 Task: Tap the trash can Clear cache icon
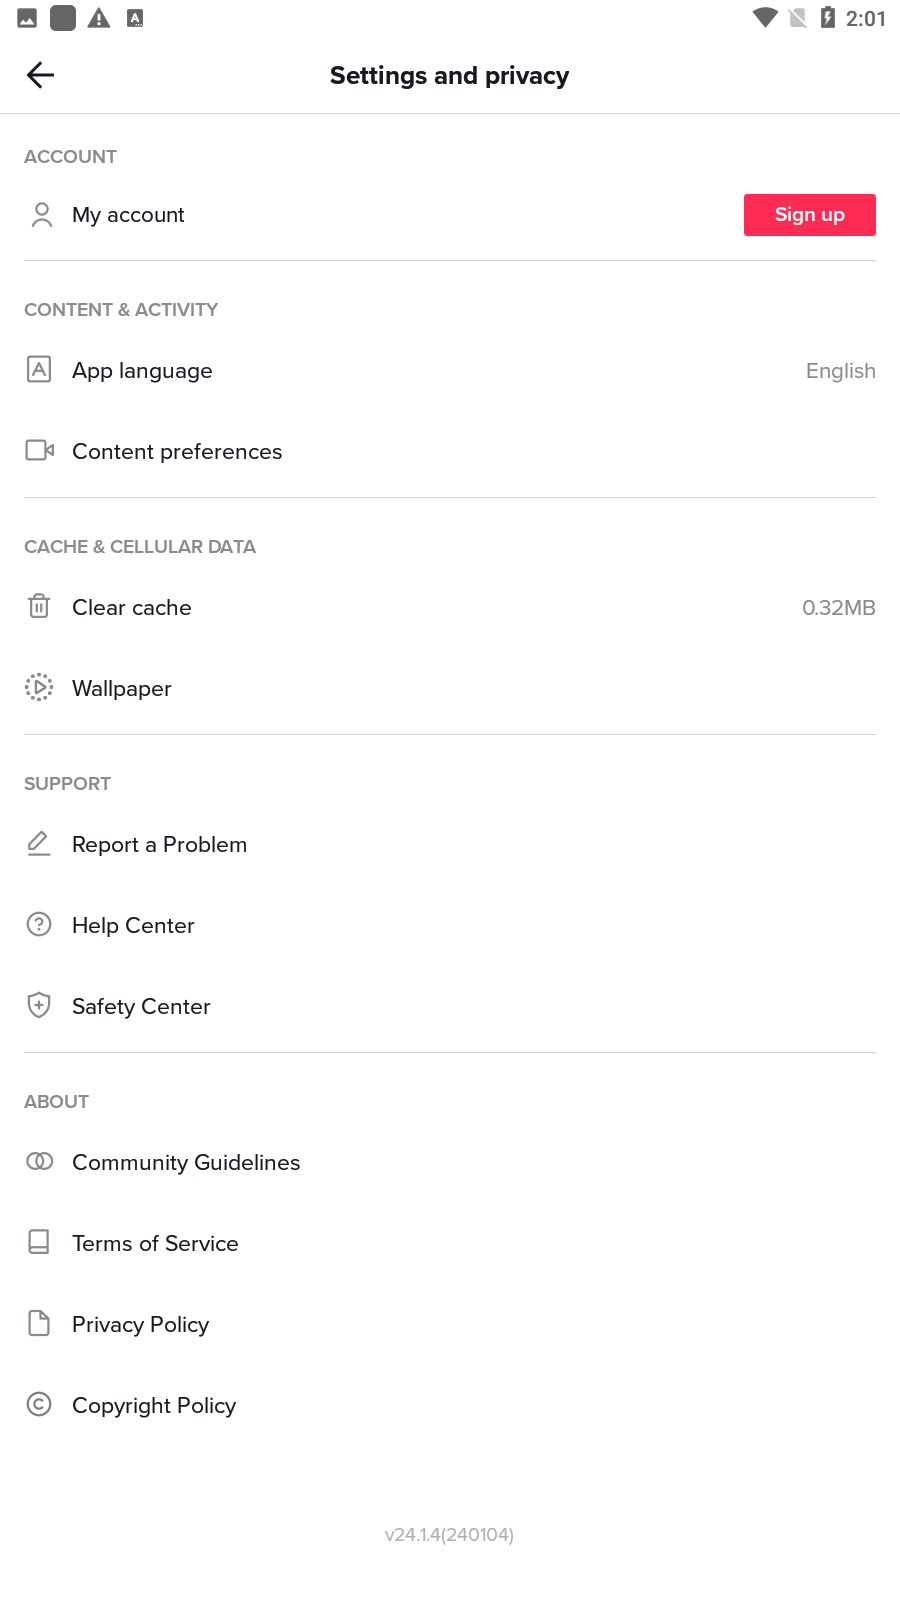click(x=39, y=606)
